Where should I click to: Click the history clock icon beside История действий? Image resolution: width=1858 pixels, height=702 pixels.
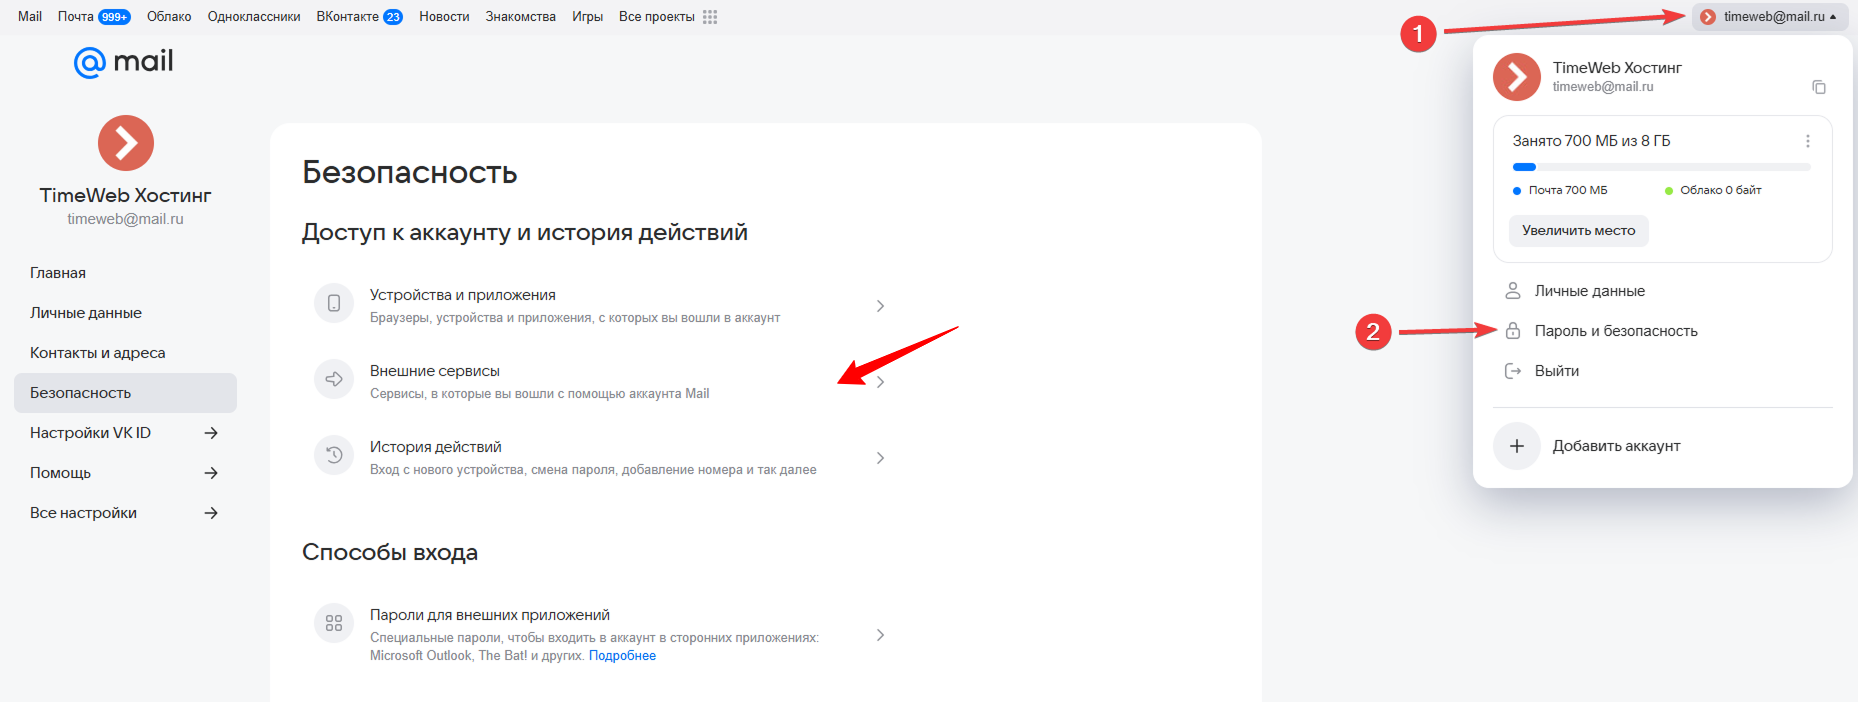point(334,455)
